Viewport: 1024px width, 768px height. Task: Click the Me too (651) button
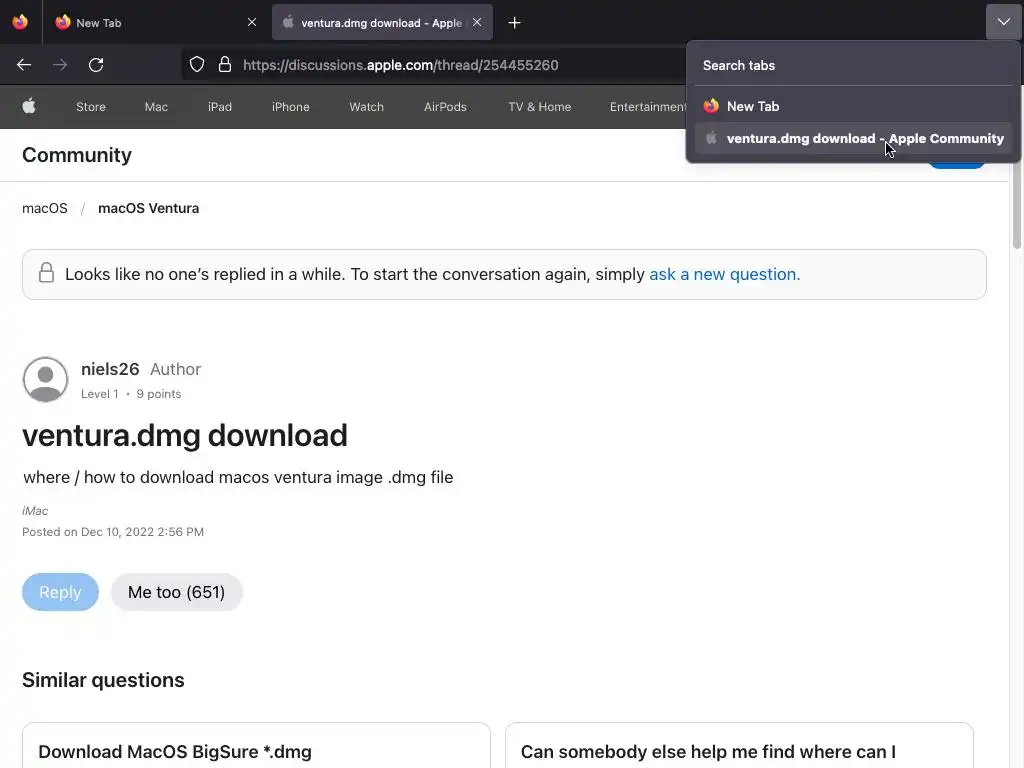176,592
